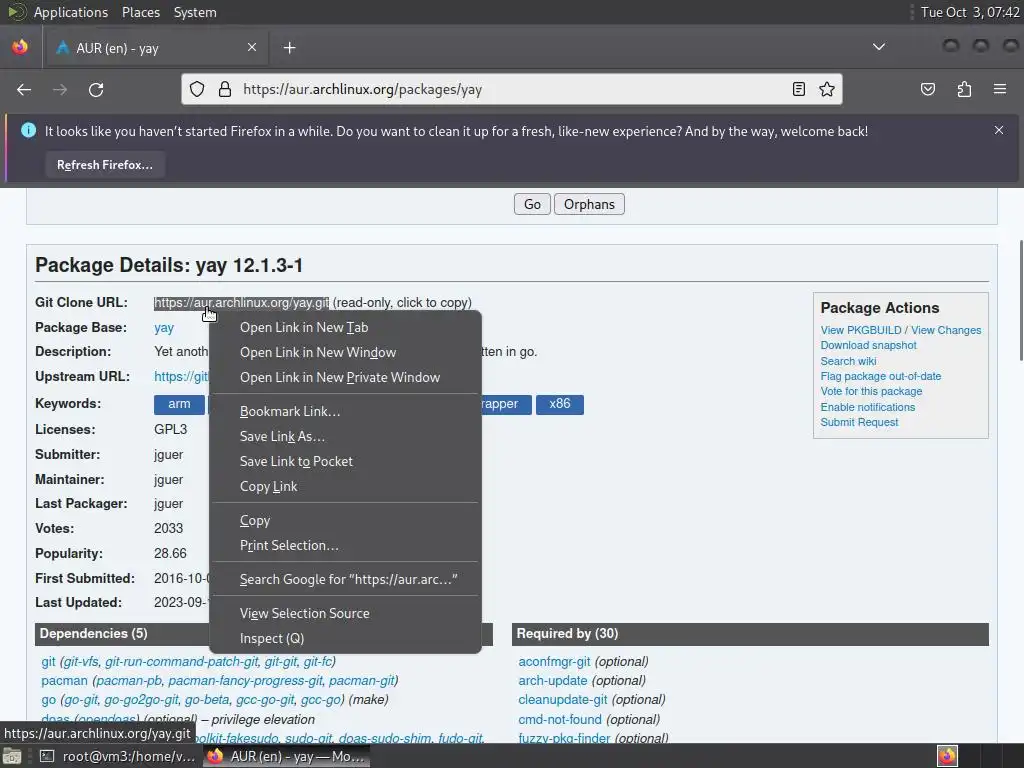Viewport: 1024px width, 768px height.
Task: Choose Open Link in New Private Window
Action: [x=345, y=377]
